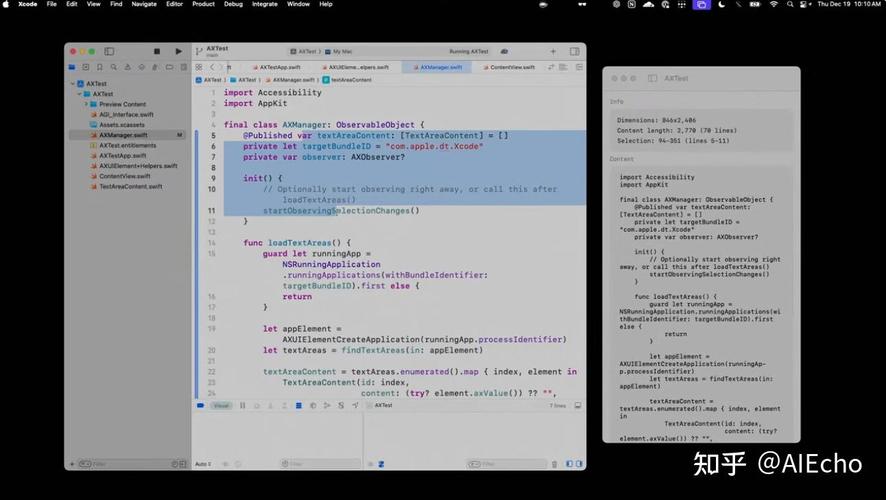Open the Debug menu in menu bar

[x=233, y=4]
